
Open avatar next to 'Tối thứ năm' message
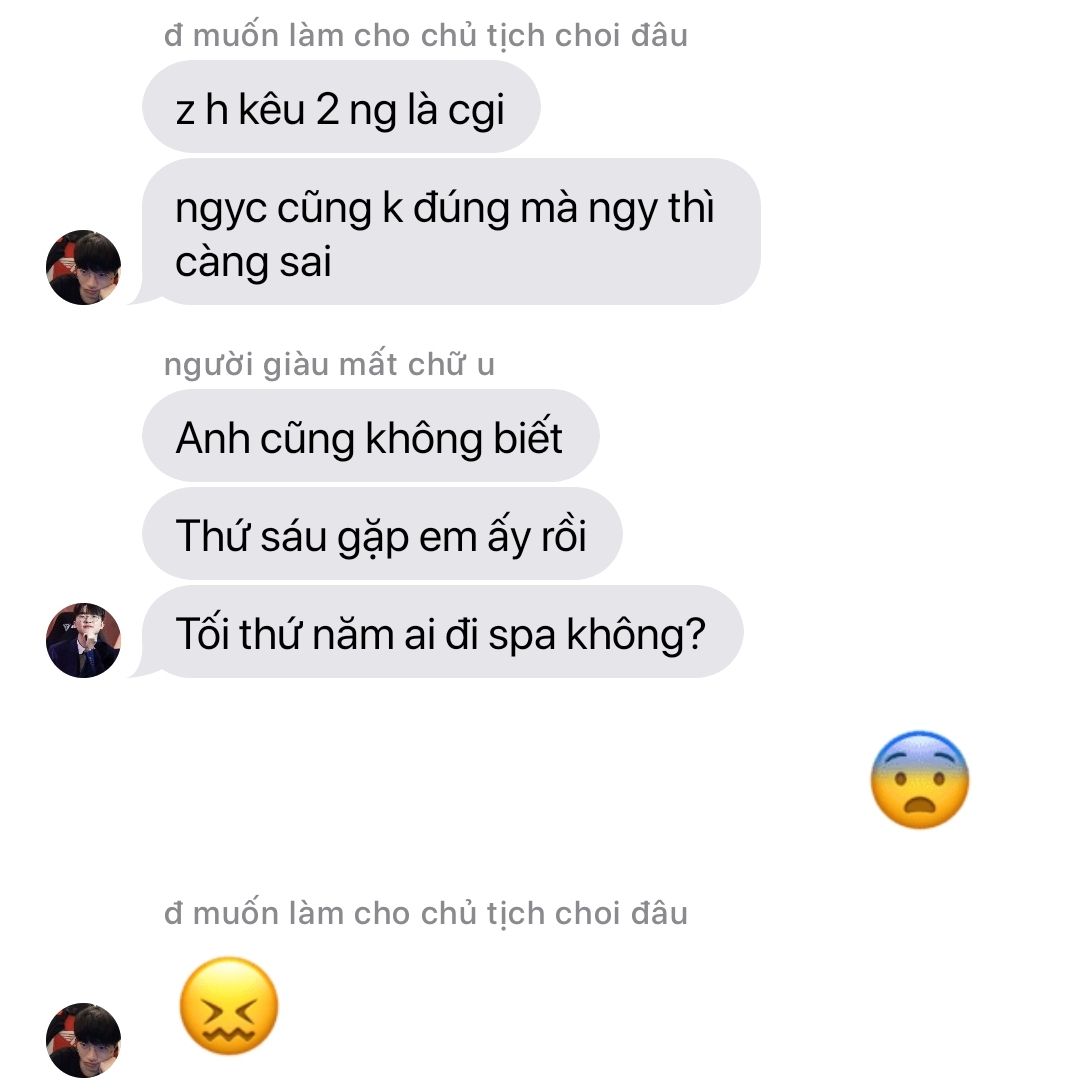pos(83,640)
